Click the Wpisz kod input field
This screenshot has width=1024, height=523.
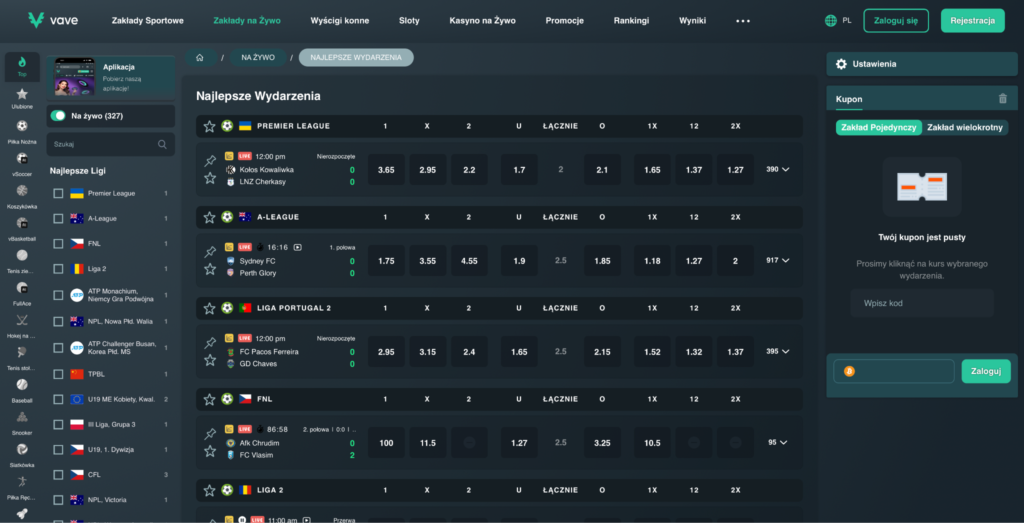921,303
